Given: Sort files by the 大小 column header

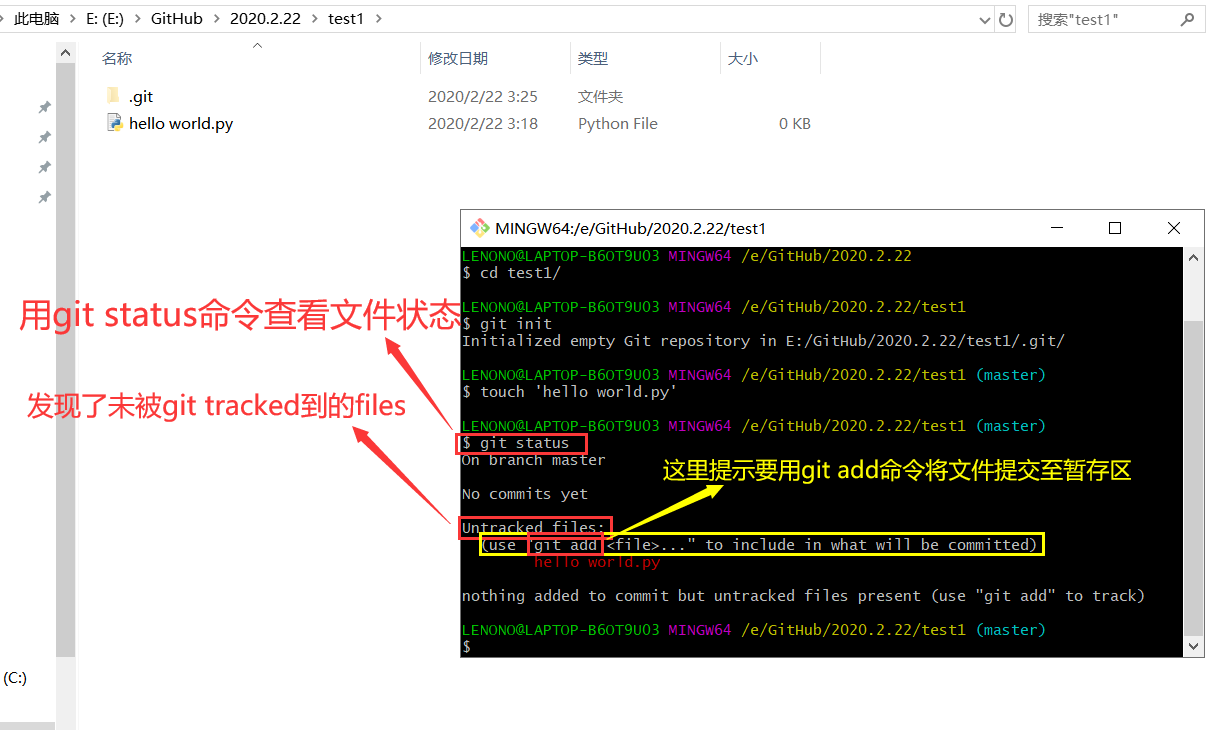Looking at the screenshot, I should (741, 58).
